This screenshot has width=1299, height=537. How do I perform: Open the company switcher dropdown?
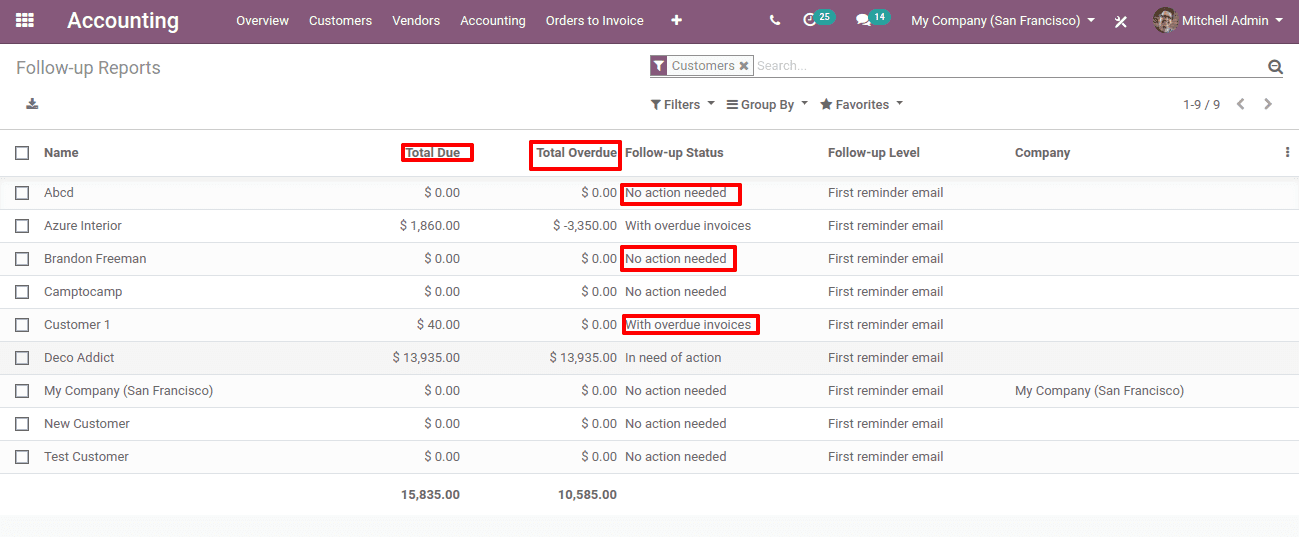[1002, 20]
